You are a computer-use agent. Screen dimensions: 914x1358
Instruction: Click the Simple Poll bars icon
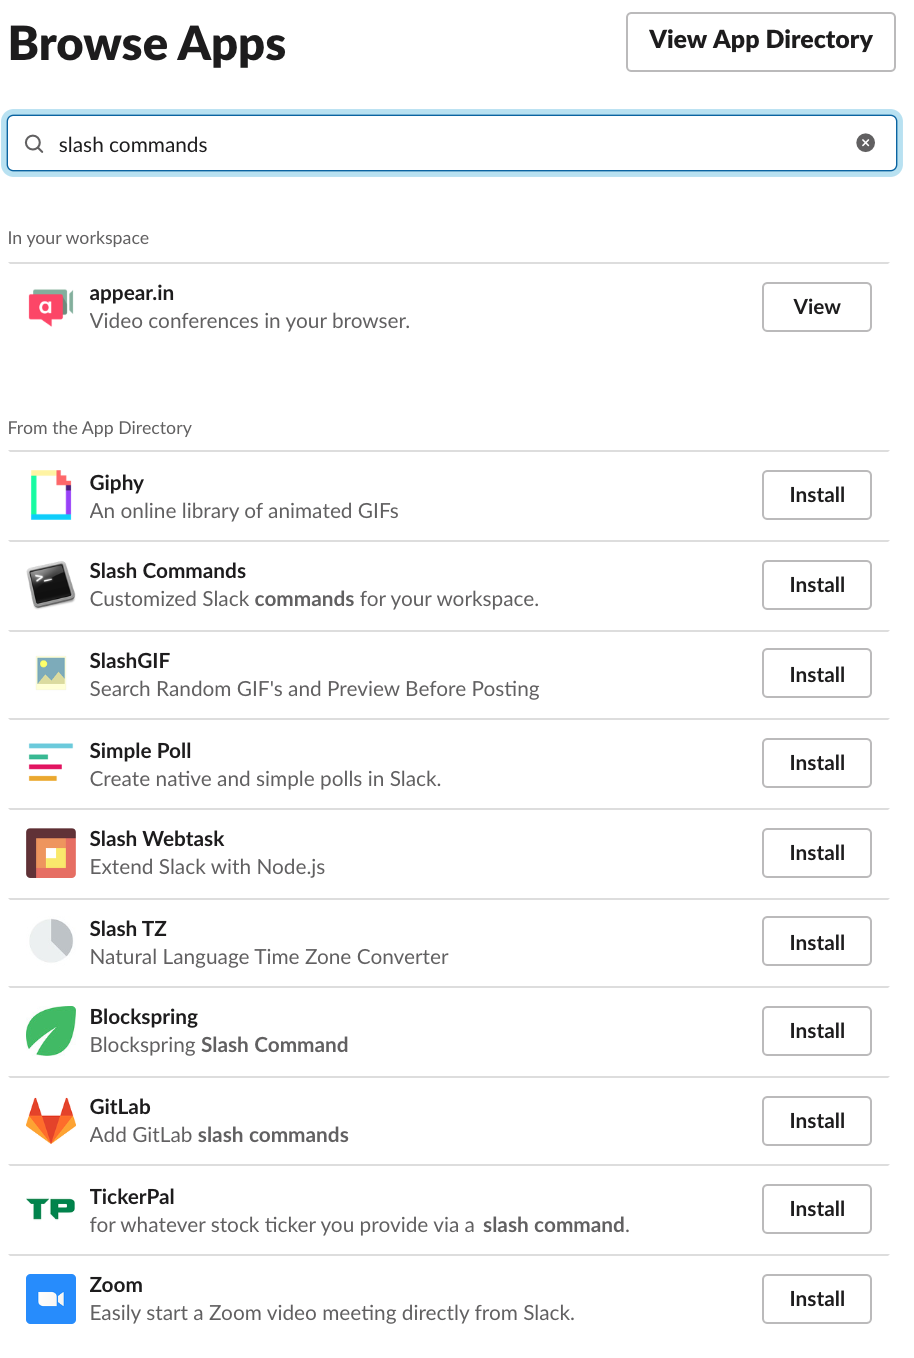[x=50, y=763]
